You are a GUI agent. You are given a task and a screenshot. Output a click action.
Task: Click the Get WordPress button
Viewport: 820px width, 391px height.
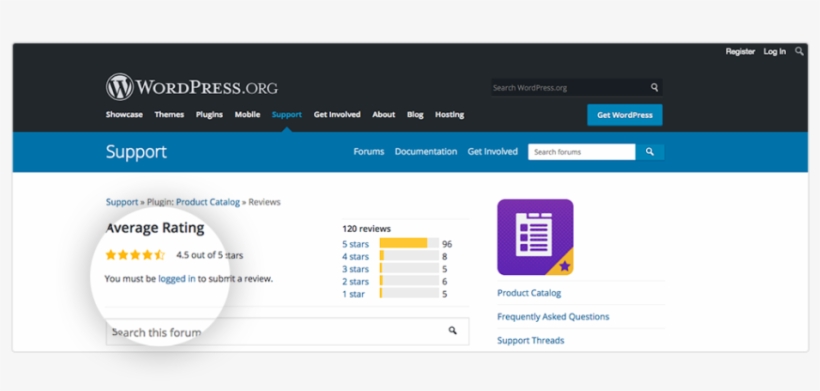click(x=624, y=115)
